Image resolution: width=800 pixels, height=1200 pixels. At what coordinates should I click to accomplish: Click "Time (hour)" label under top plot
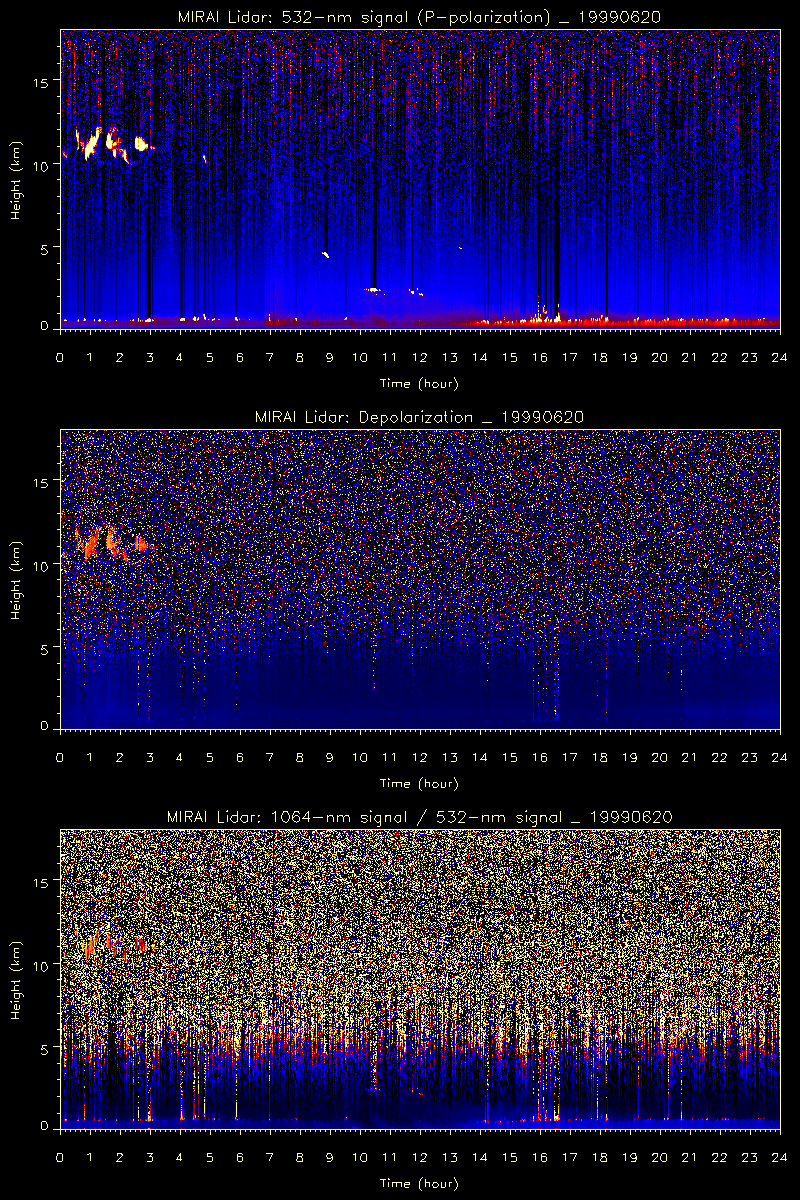(x=419, y=383)
